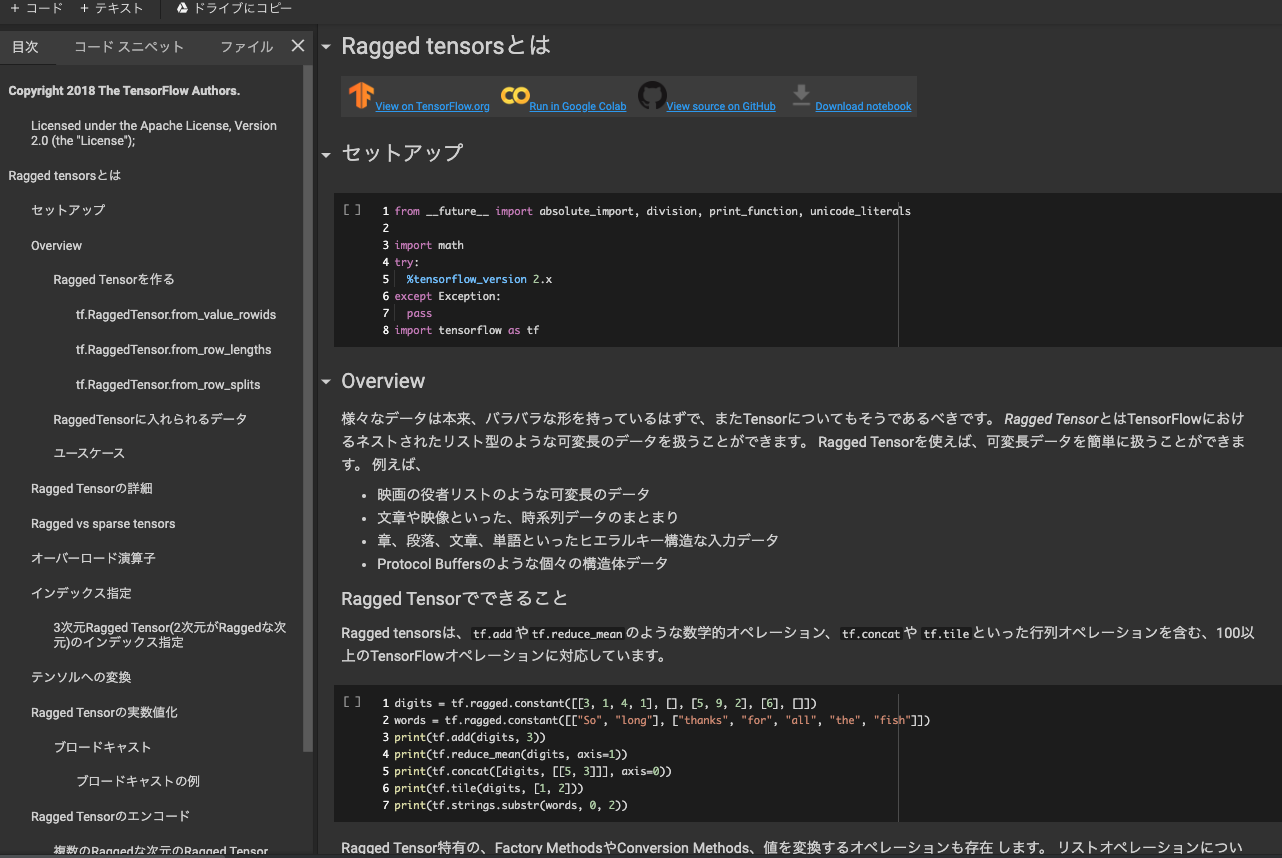Jump to テンソルへの変換 entry

tap(81, 678)
